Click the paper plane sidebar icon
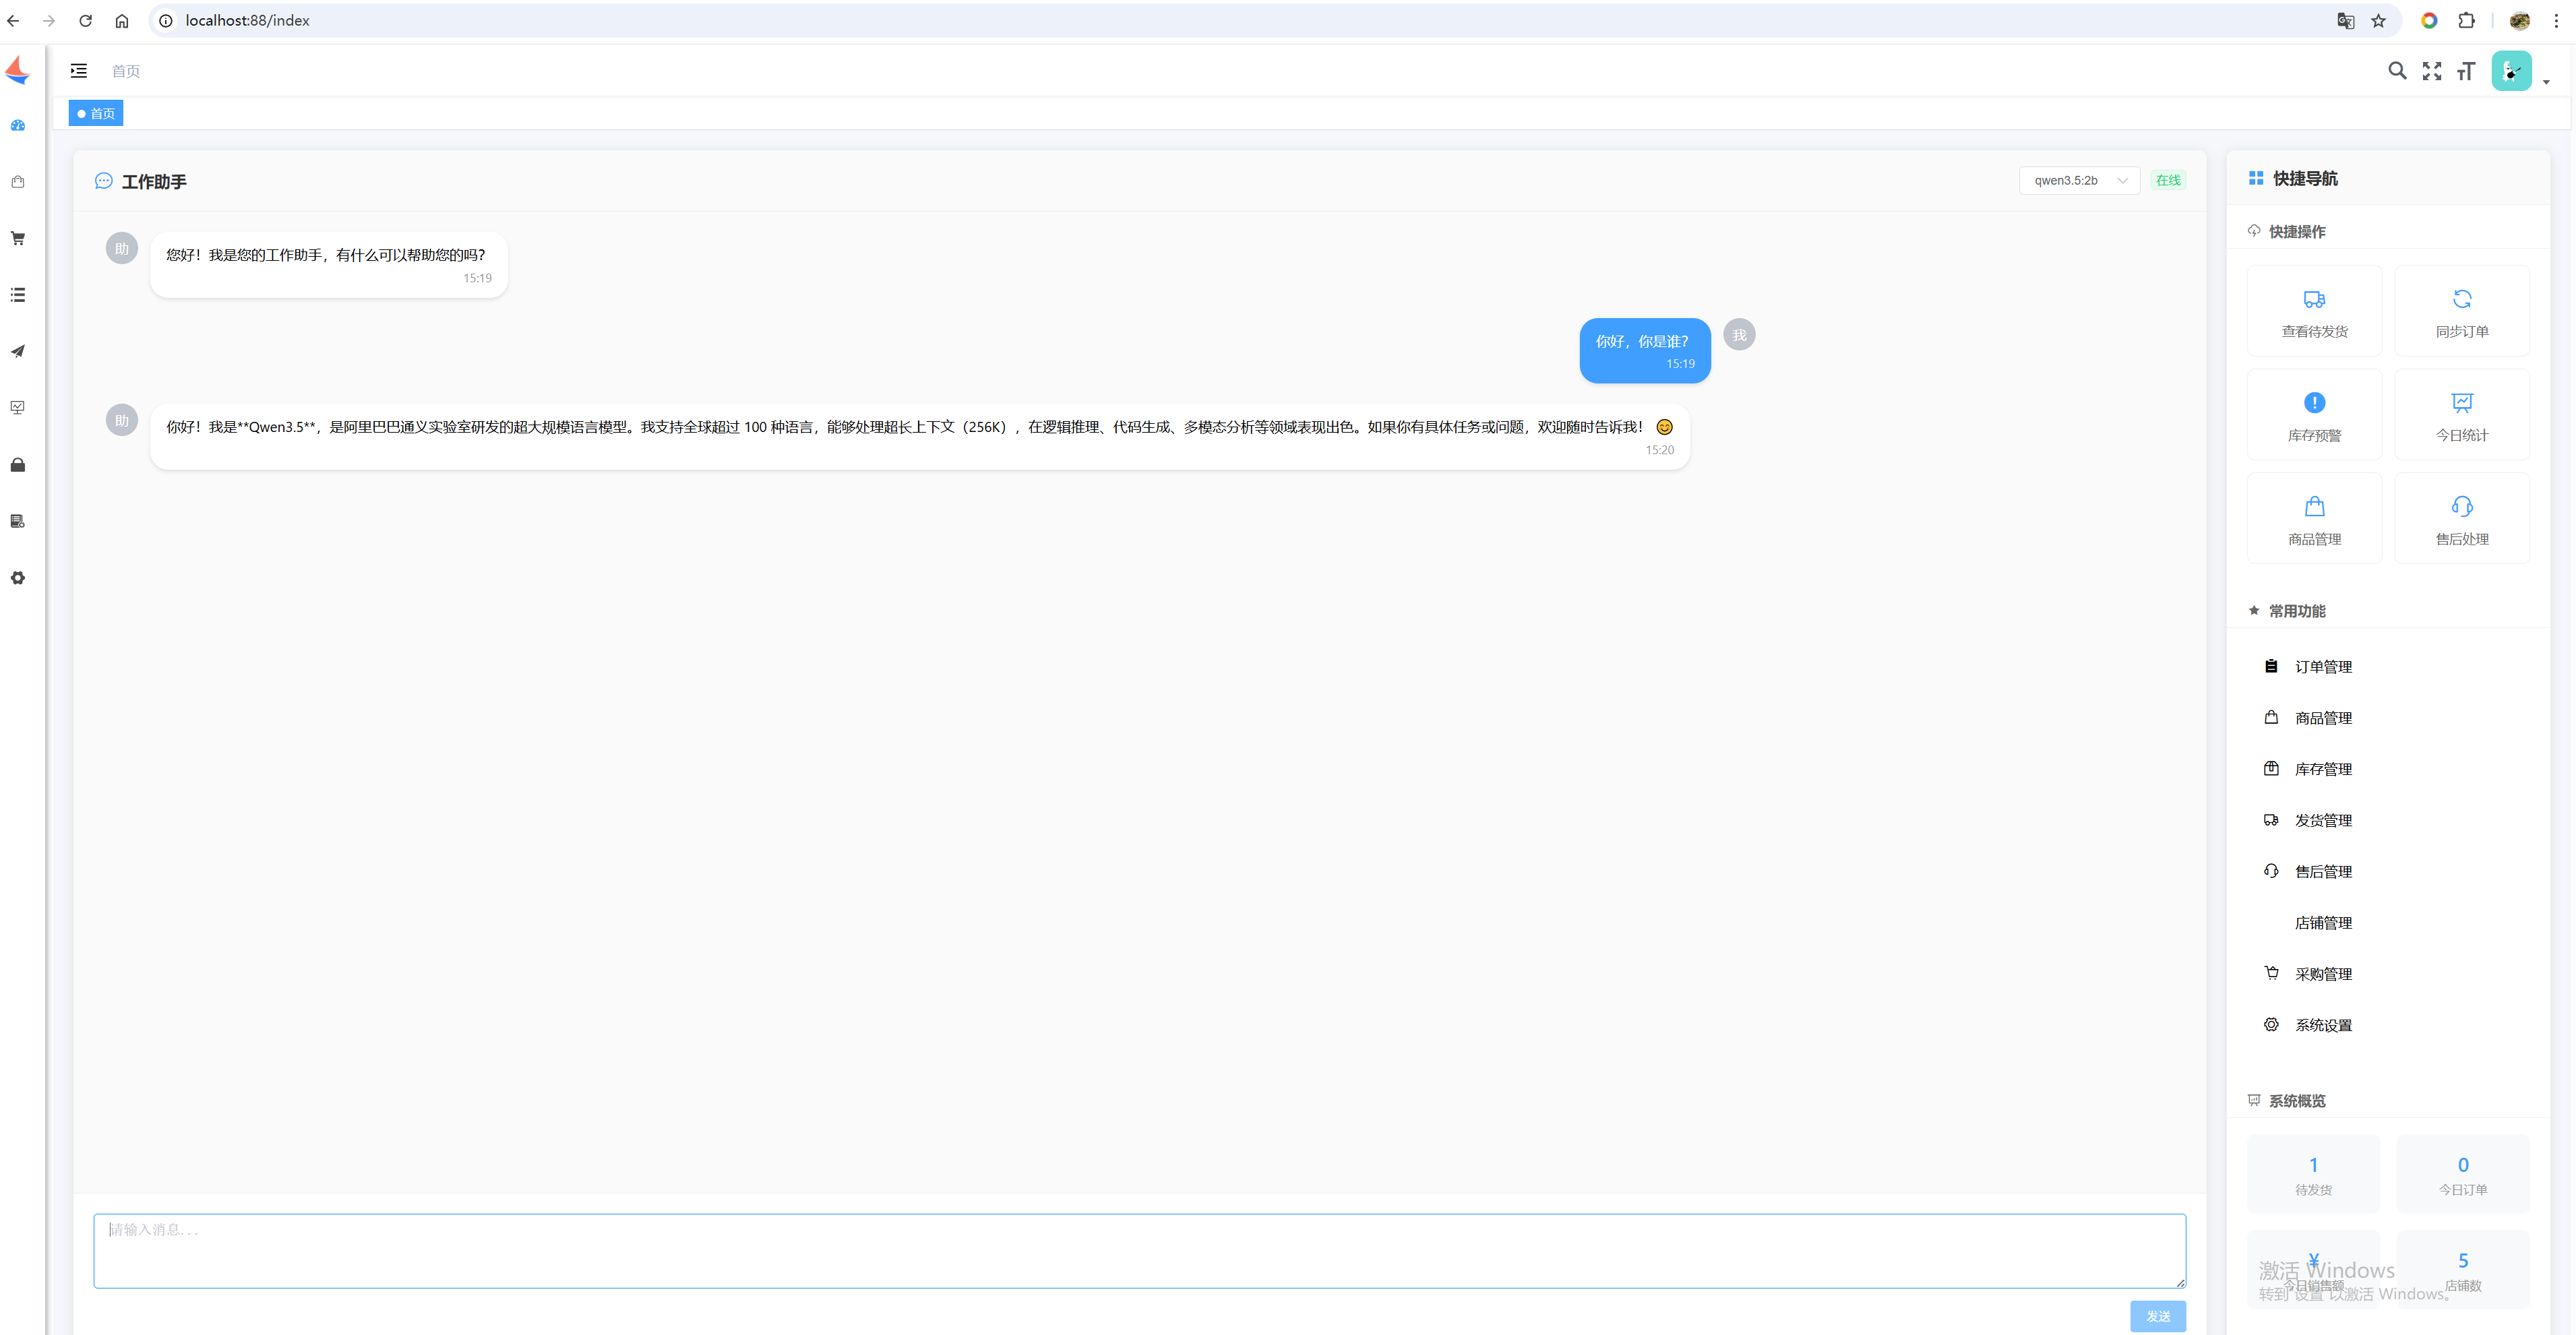 coord(18,352)
